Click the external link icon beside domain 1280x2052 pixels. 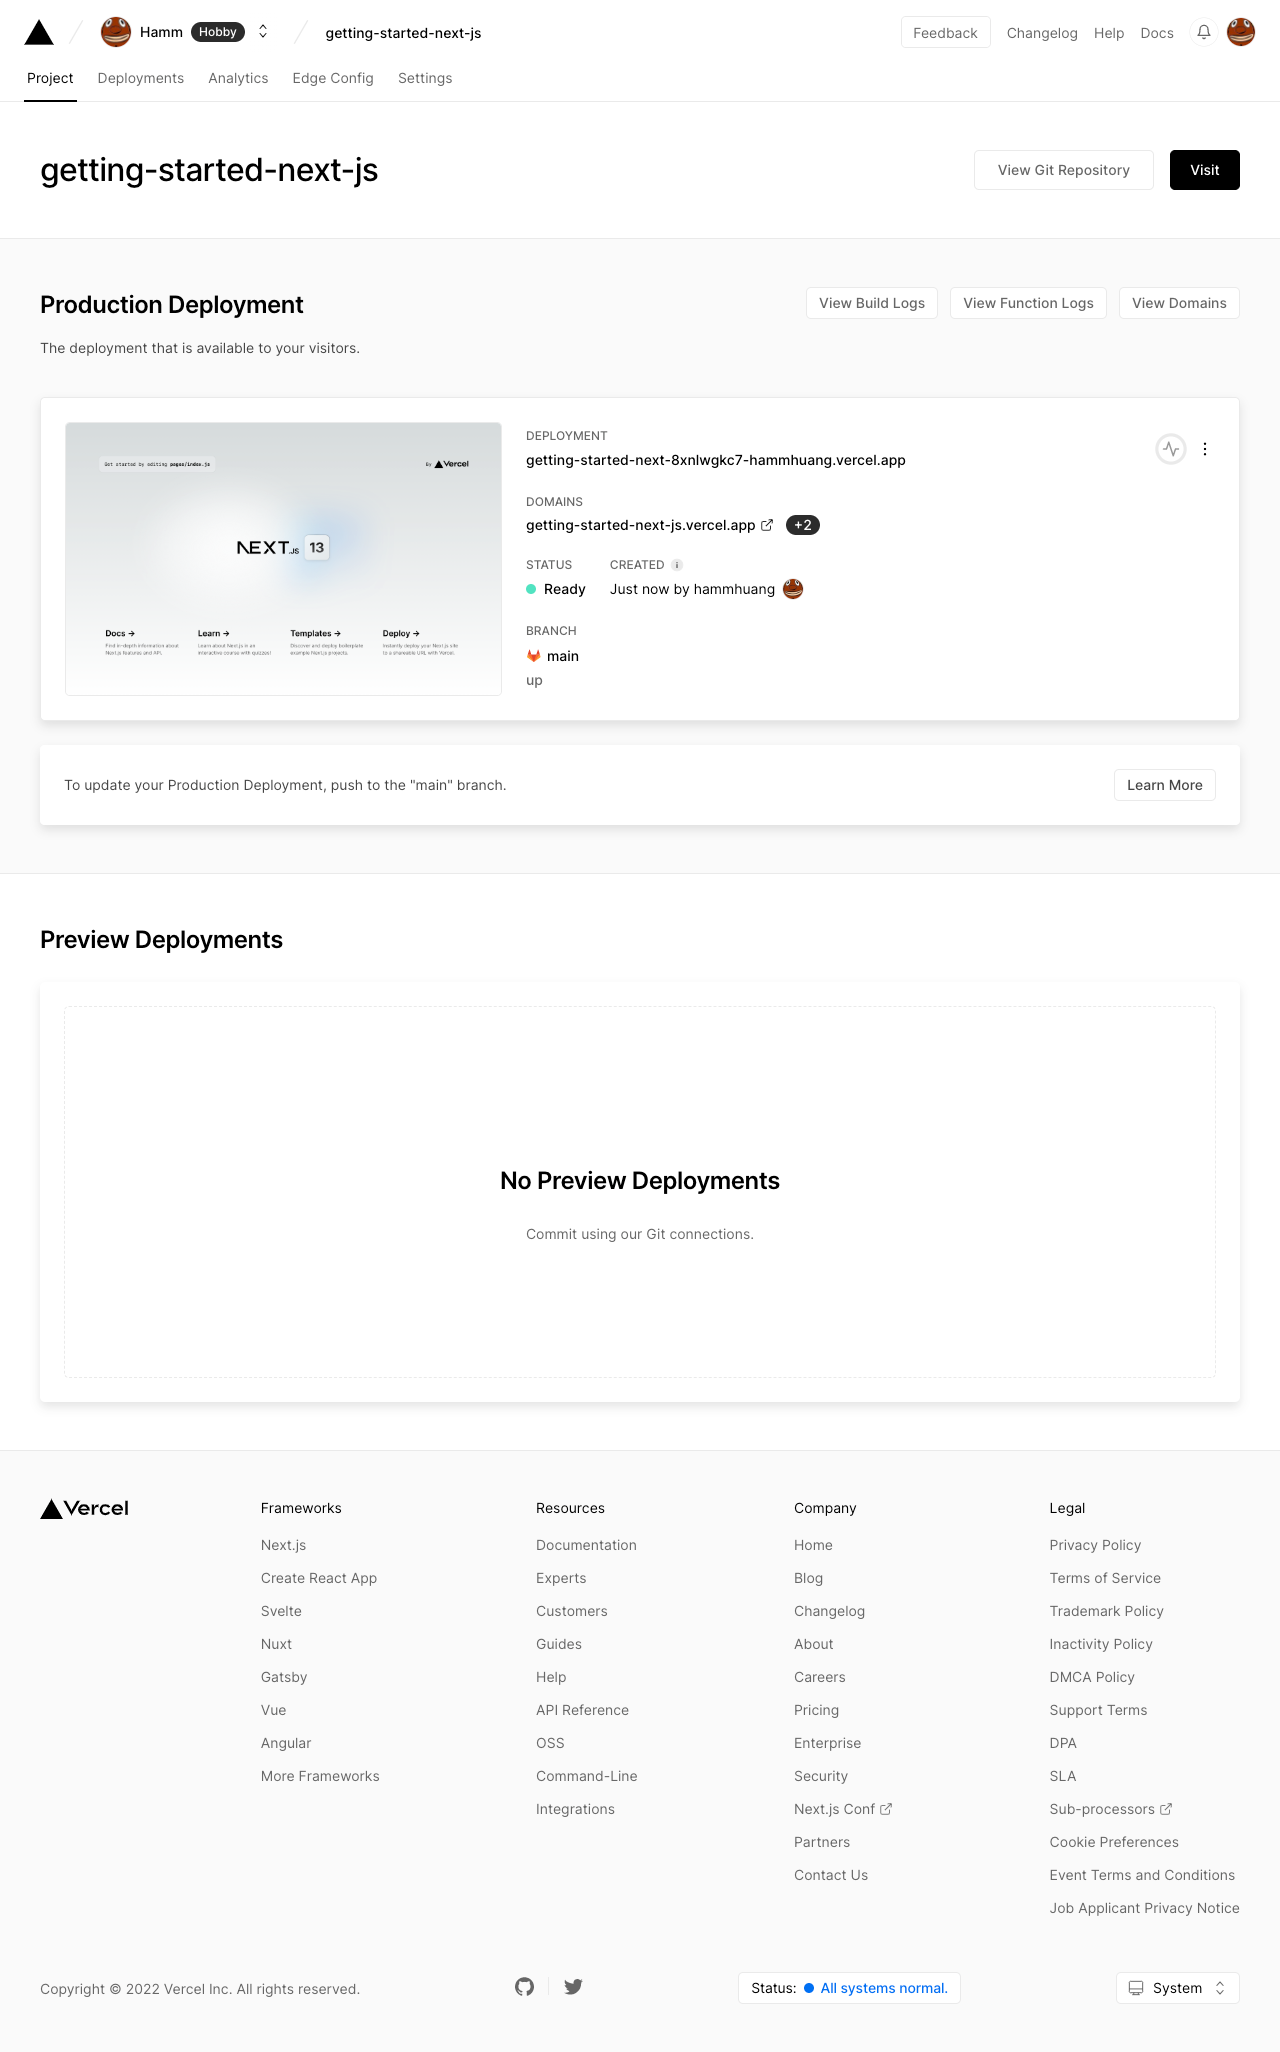[x=767, y=525]
